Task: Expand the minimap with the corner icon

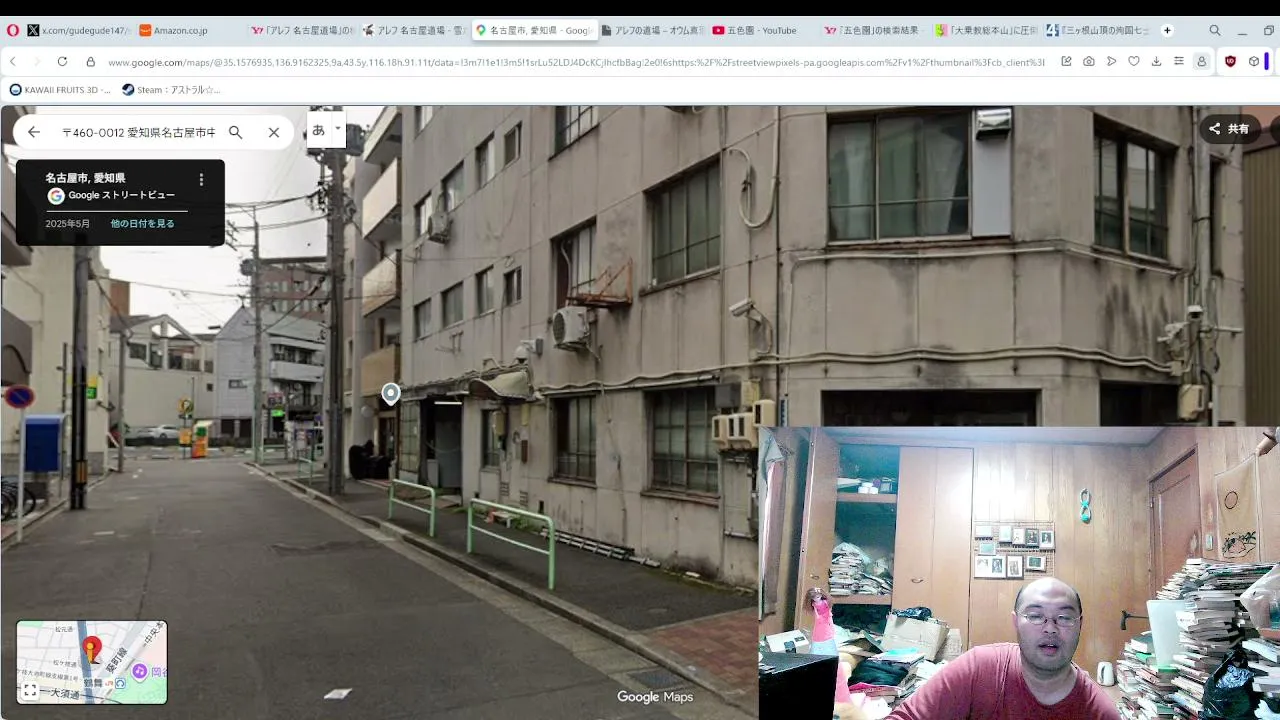Action: [x=30, y=691]
